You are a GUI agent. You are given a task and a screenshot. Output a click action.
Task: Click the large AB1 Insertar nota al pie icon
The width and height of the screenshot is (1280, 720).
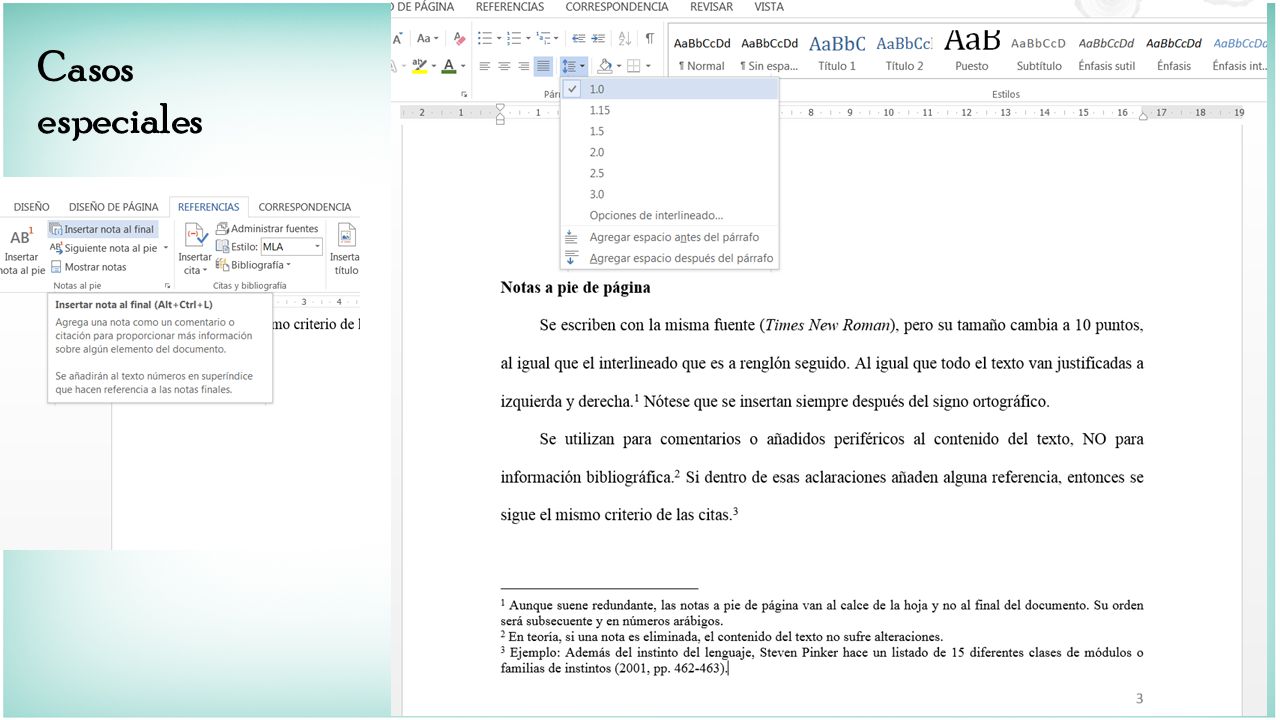pyautogui.click(x=21, y=238)
